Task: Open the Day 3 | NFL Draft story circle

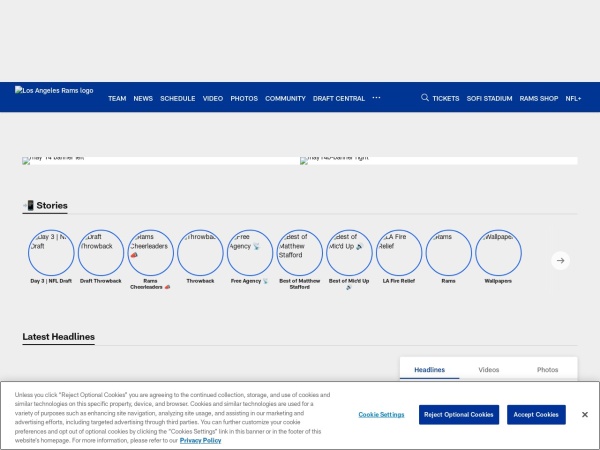Action: 51,253
